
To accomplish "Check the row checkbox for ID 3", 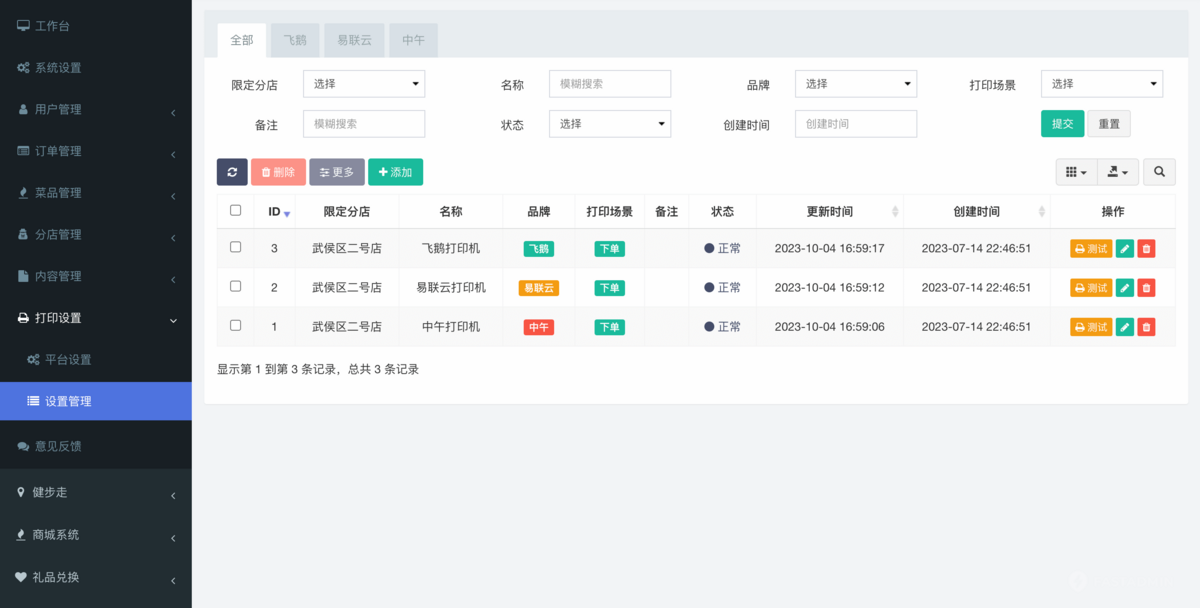I will [x=235, y=248].
